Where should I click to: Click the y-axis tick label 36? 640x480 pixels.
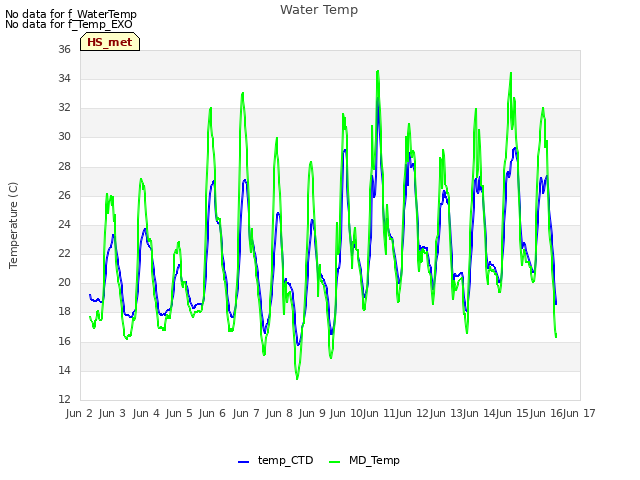pos(64,49)
